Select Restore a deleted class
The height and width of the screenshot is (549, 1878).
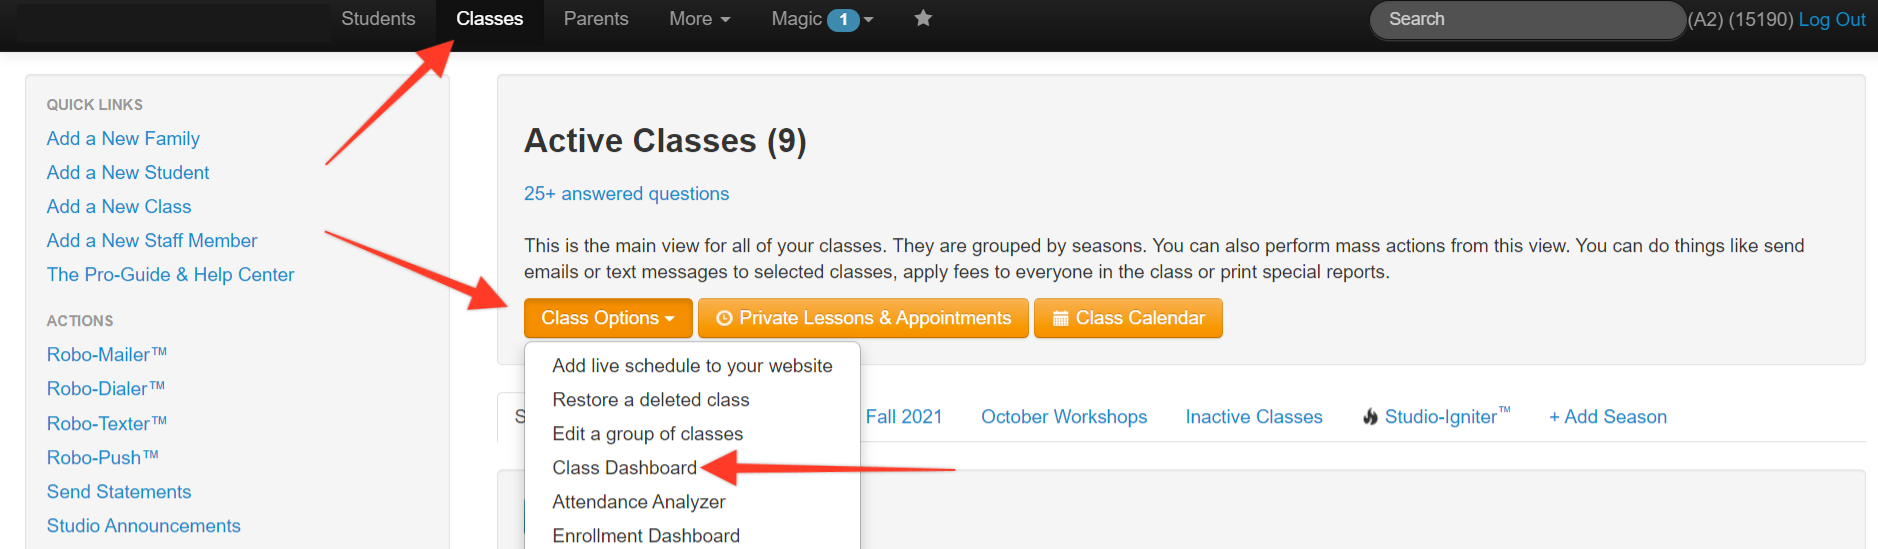(651, 400)
